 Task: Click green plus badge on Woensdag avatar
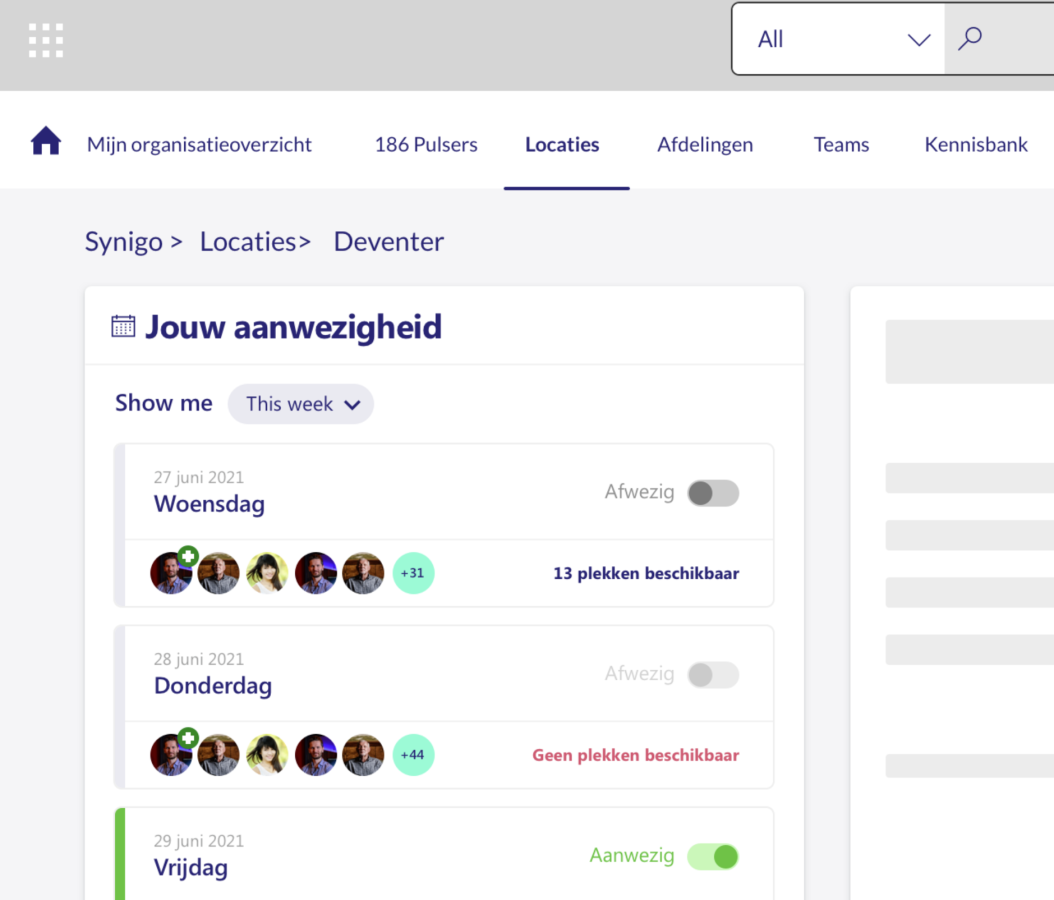click(x=188, y=556)
